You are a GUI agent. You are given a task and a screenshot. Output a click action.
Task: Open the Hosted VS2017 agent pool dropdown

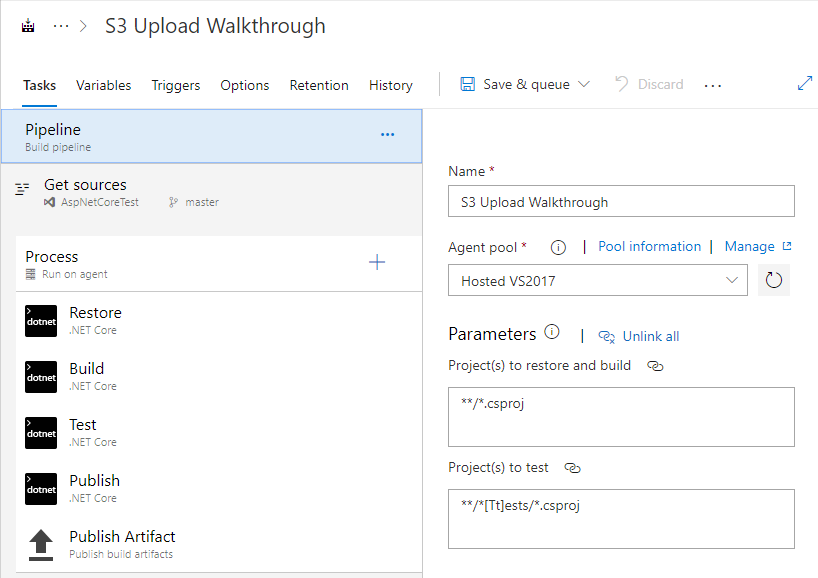click(731, 280)
